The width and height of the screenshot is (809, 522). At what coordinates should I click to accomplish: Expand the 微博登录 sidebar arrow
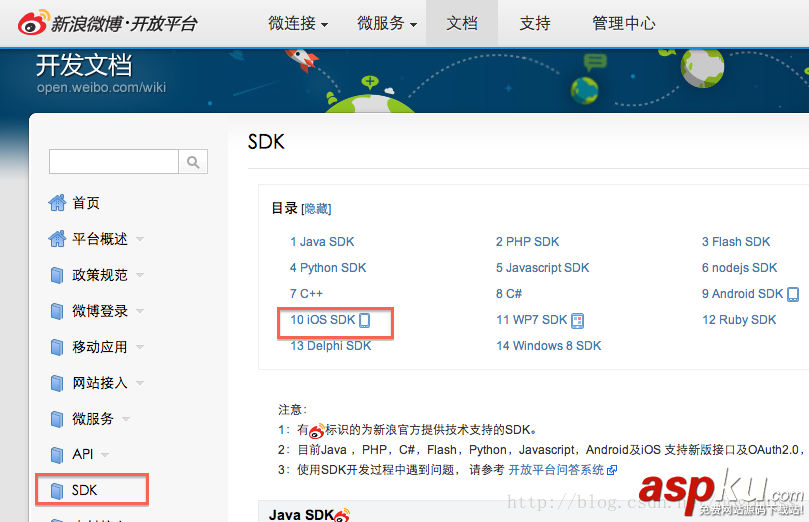(x=140, y=312)
